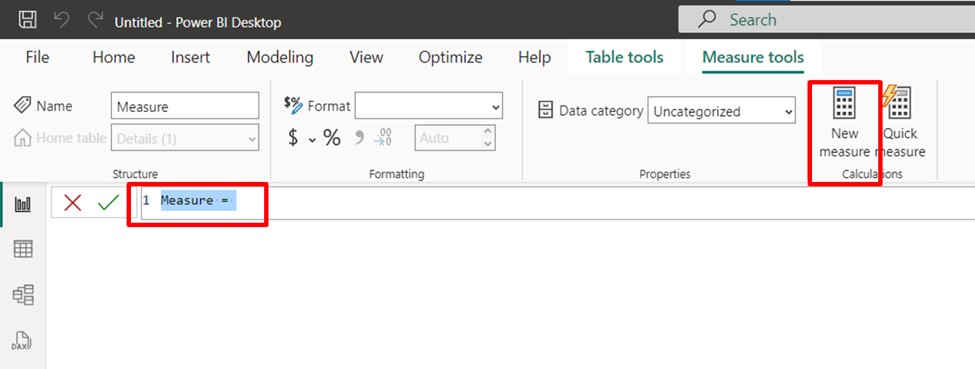Image resolution: width=975 pixels, height=369 pixels.
Task: Switch to Table view icon
Action: click(23, 249)
